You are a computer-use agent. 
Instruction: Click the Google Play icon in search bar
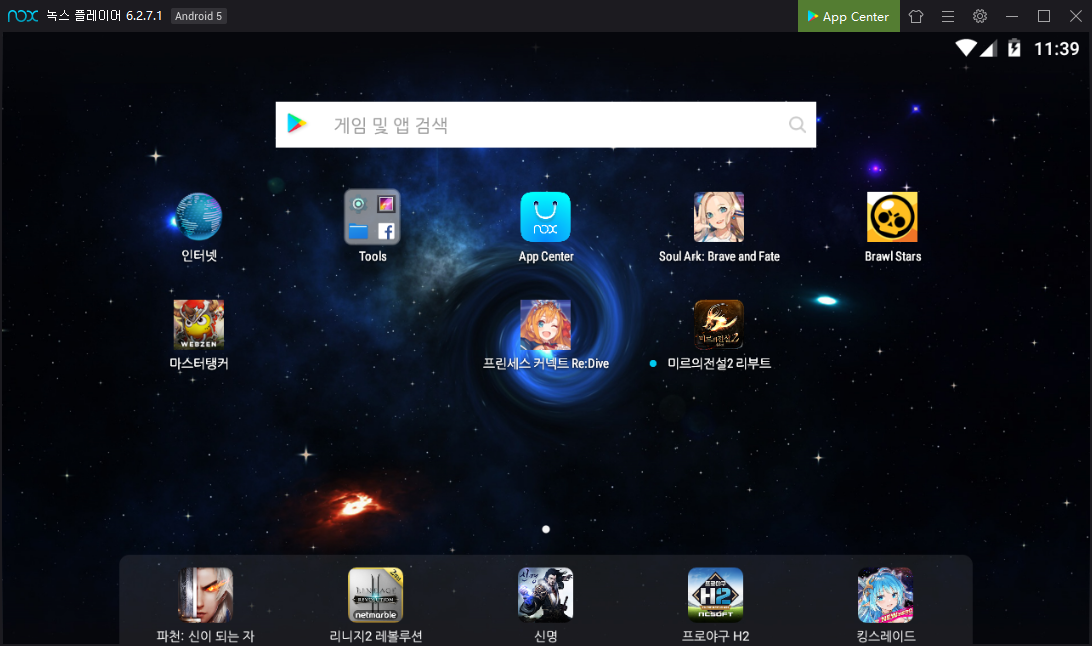point(297,124)
